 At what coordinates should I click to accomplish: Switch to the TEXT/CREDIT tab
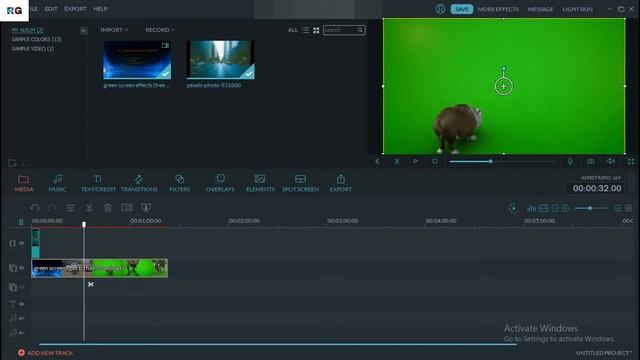click(x=98, y=183)
